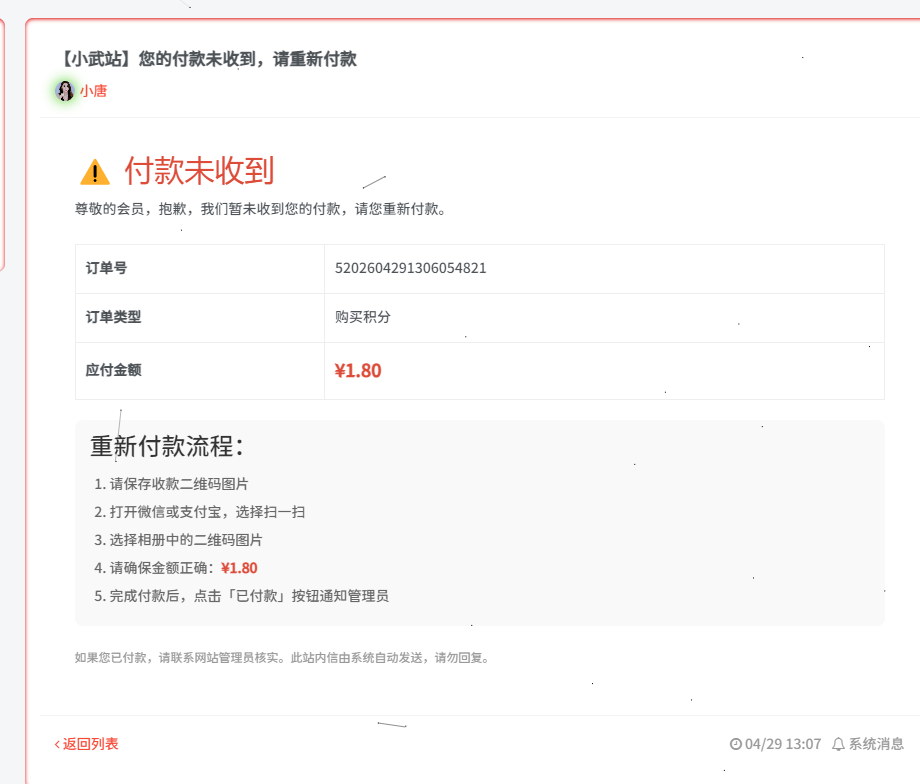Viewport: 920px width, 784px height.
Task: Click the warning triangle icon
Action: tap(95, 171)
